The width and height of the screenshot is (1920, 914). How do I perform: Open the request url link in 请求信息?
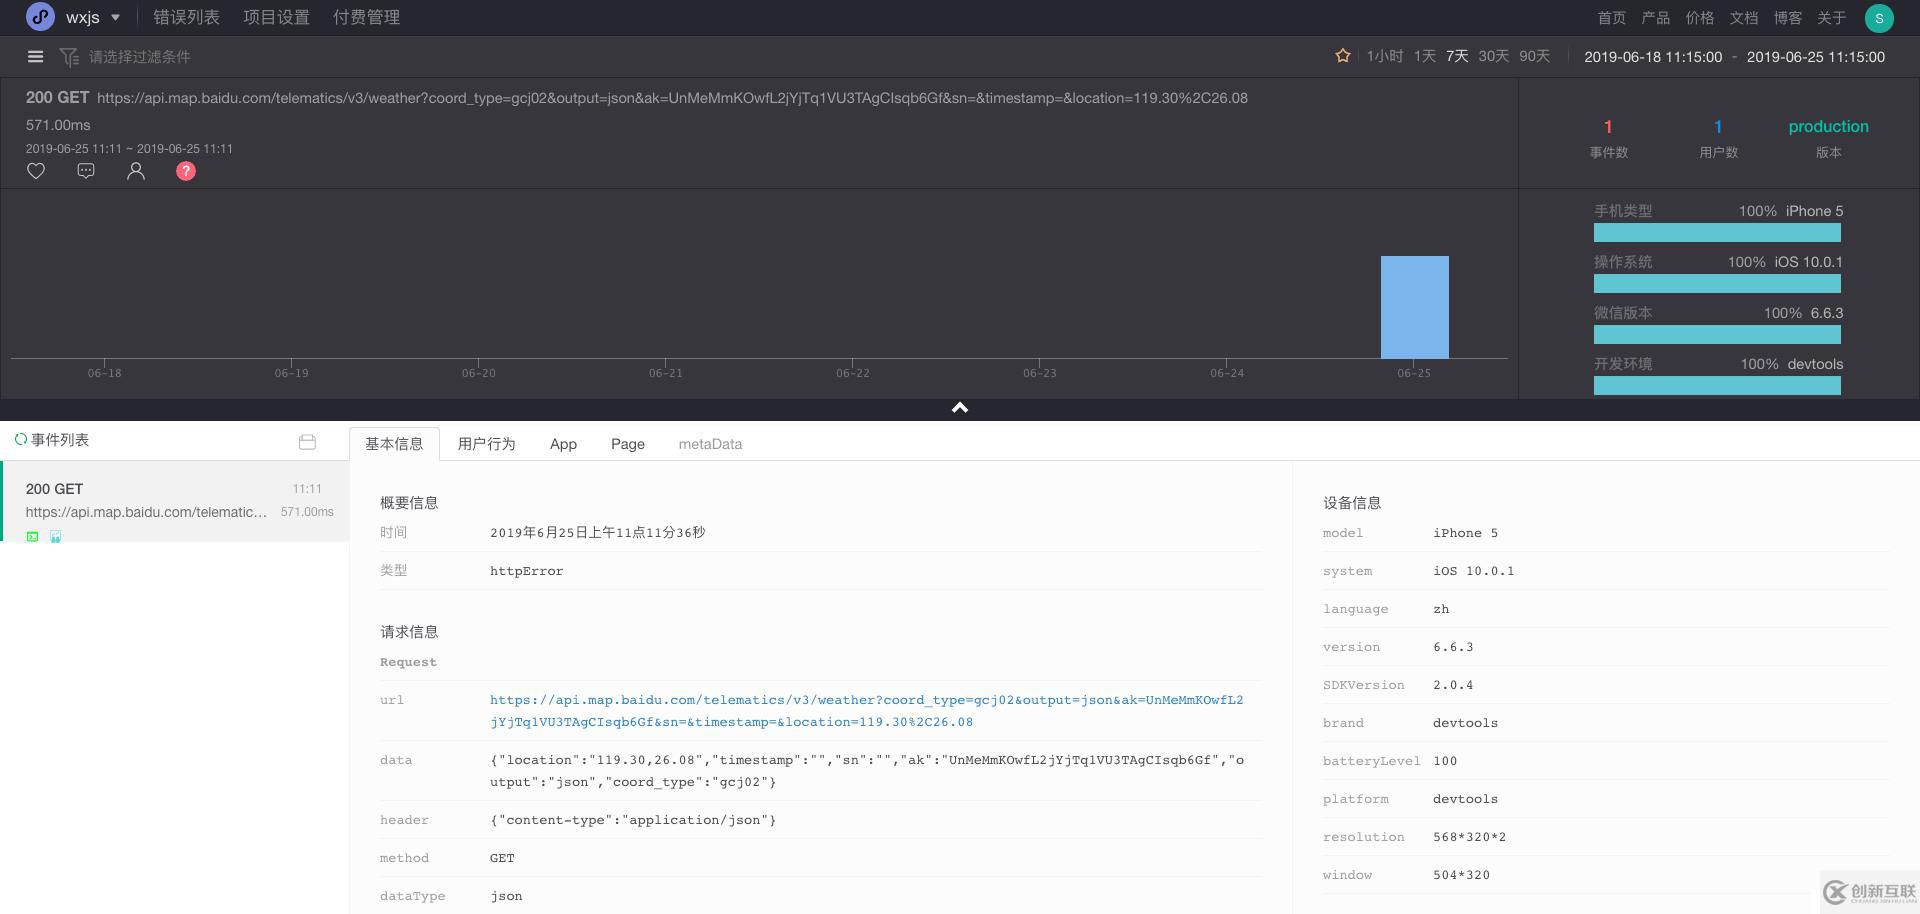867,711
